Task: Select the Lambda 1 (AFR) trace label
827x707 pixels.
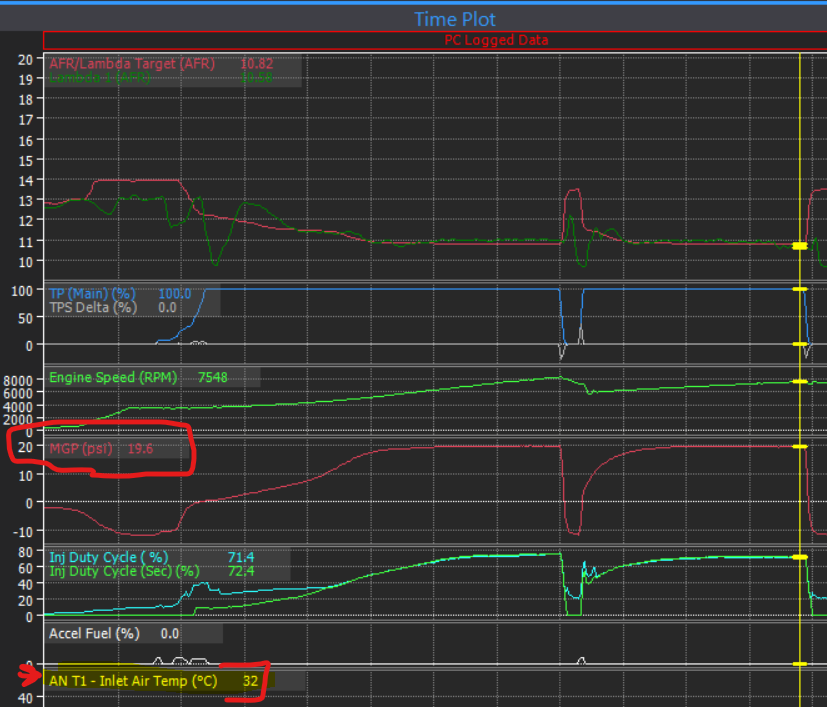Action: tap(100, 78)
